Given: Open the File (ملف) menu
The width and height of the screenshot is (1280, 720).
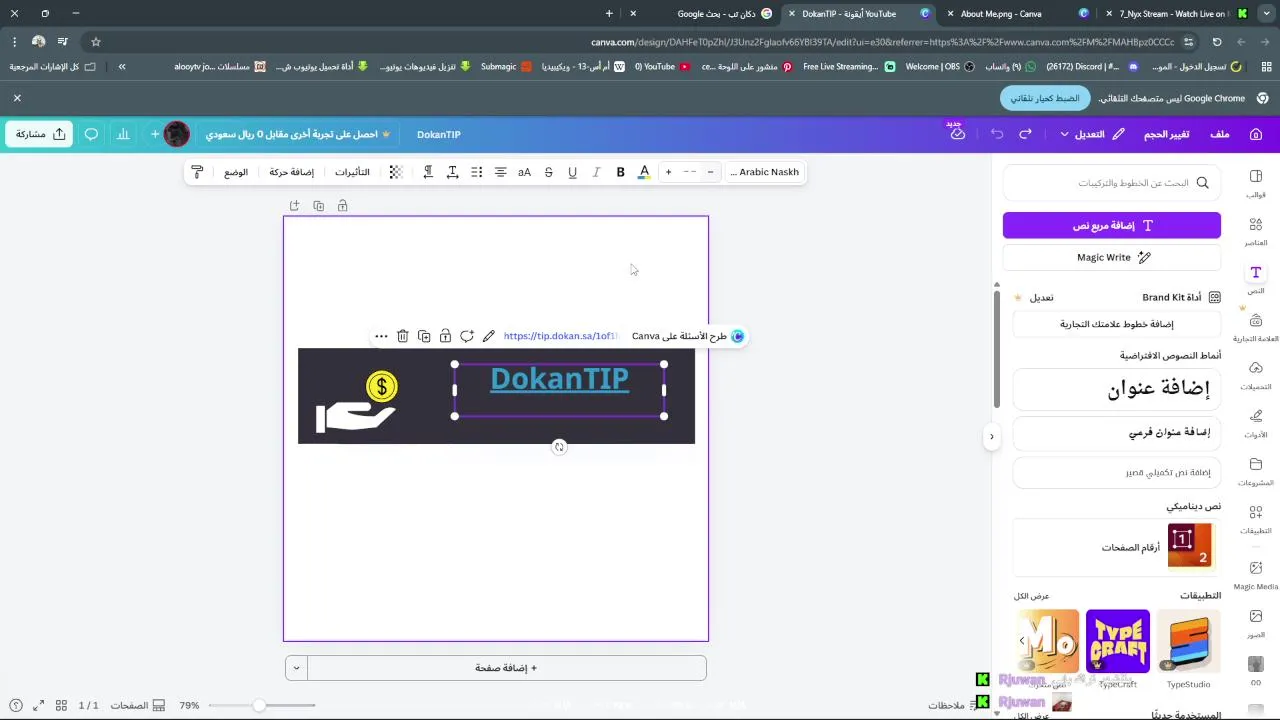Looking at the screenshot, I should 1220,134.
